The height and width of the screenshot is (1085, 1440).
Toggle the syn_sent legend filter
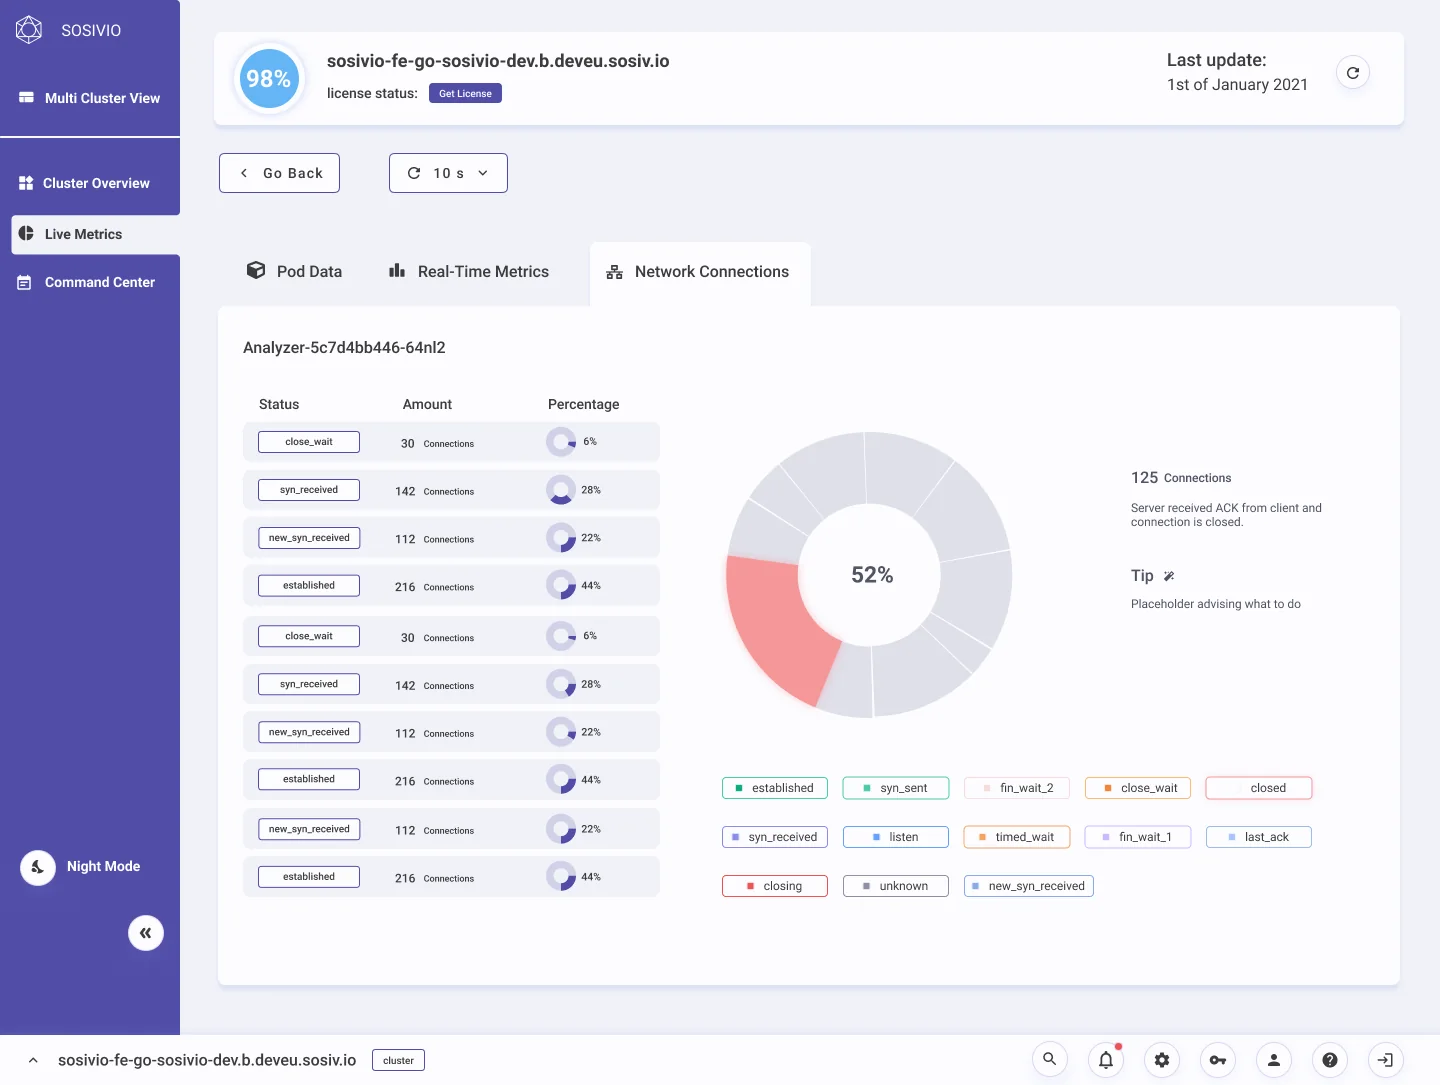point(896,788)
